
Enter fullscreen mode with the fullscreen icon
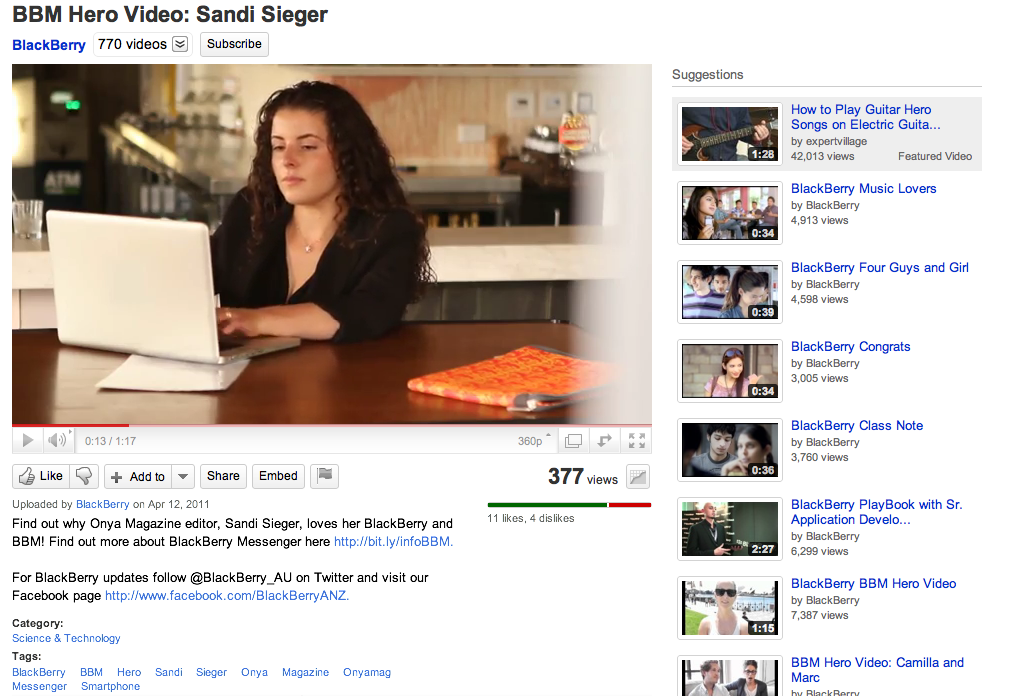coord(636,441)
